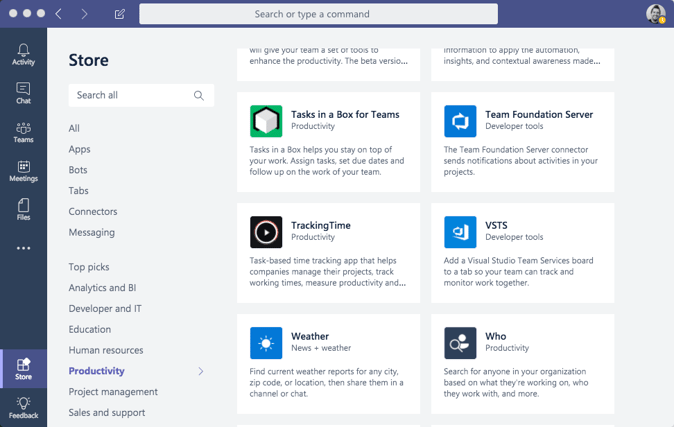The height and width of the screenshot is (427, 674).
Task: Click TrackingTime app icon
Action: coord(266,232)
